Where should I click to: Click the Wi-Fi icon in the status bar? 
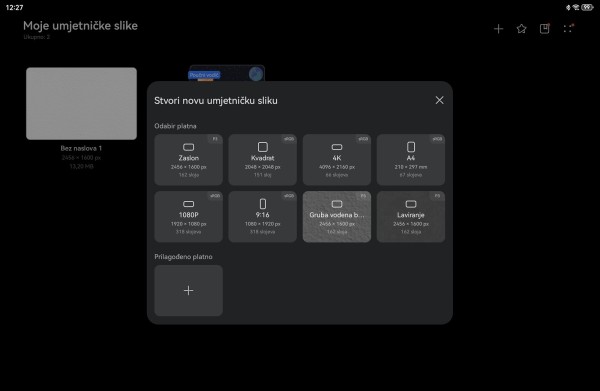point(576,7)
